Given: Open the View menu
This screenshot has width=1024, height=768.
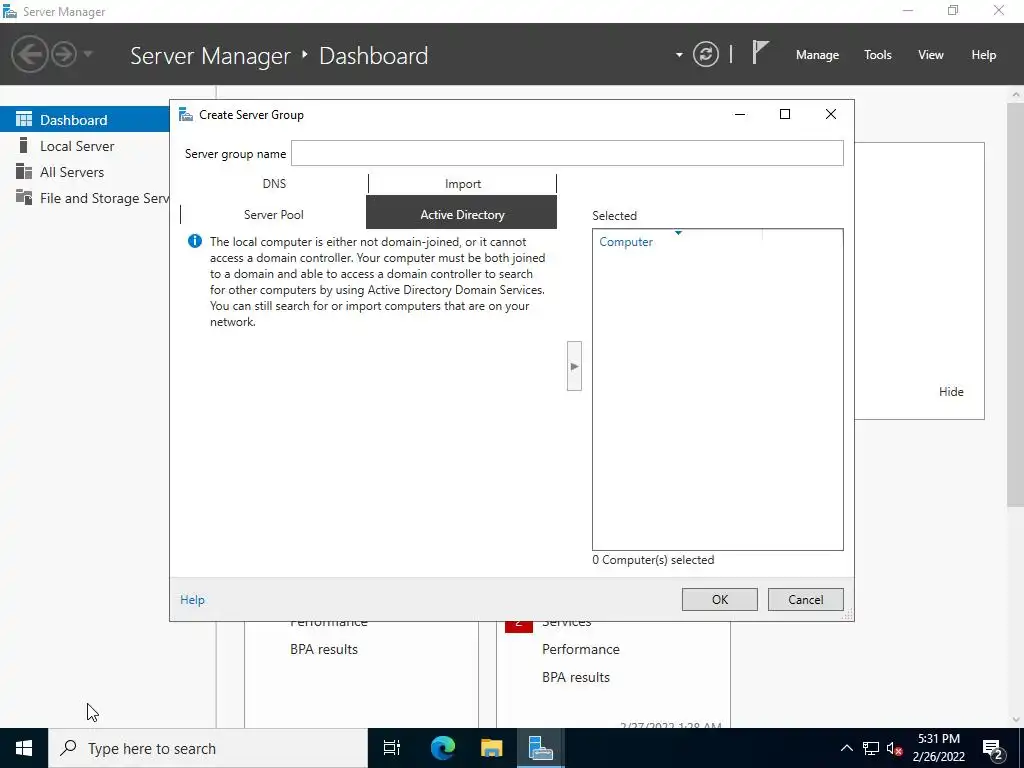Looking at the screenshot, I should [931, 55].
